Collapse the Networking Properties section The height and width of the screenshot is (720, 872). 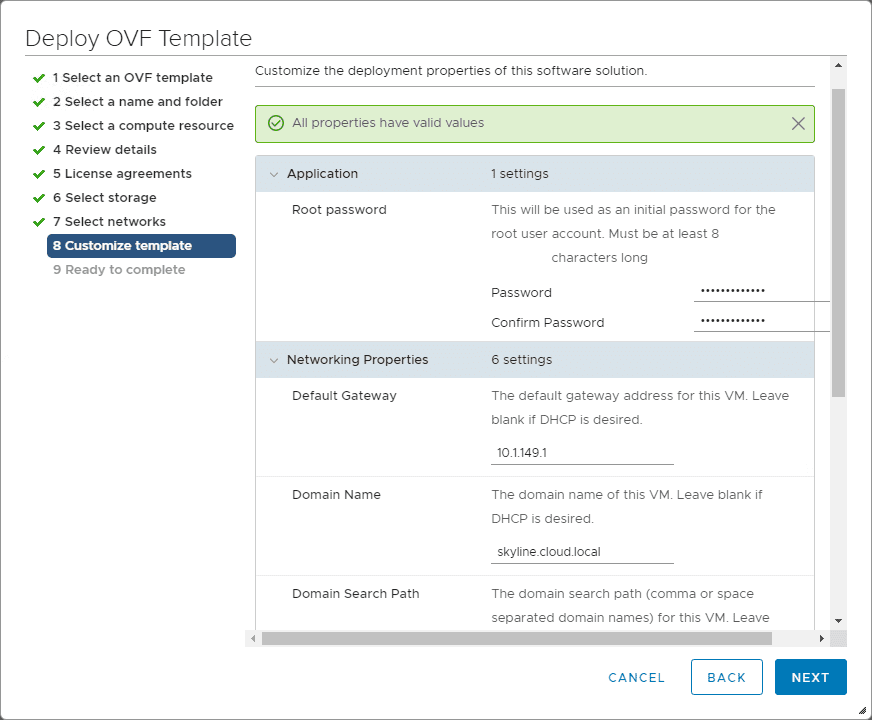pyautogui.click(x=274, y=359)
